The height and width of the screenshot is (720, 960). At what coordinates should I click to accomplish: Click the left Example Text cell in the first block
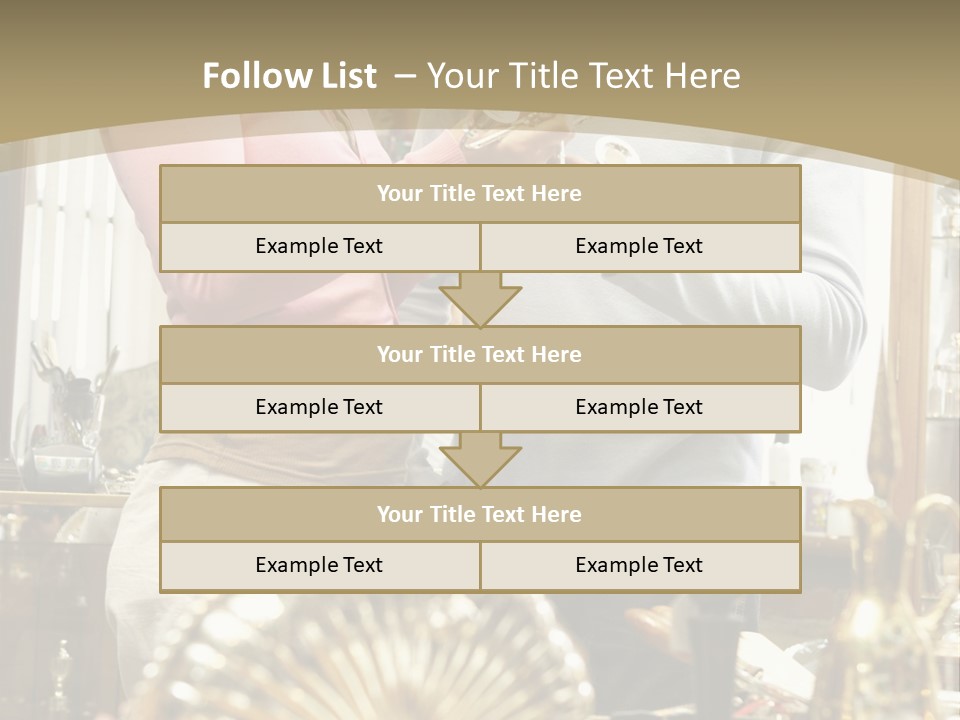pos(320,246)
